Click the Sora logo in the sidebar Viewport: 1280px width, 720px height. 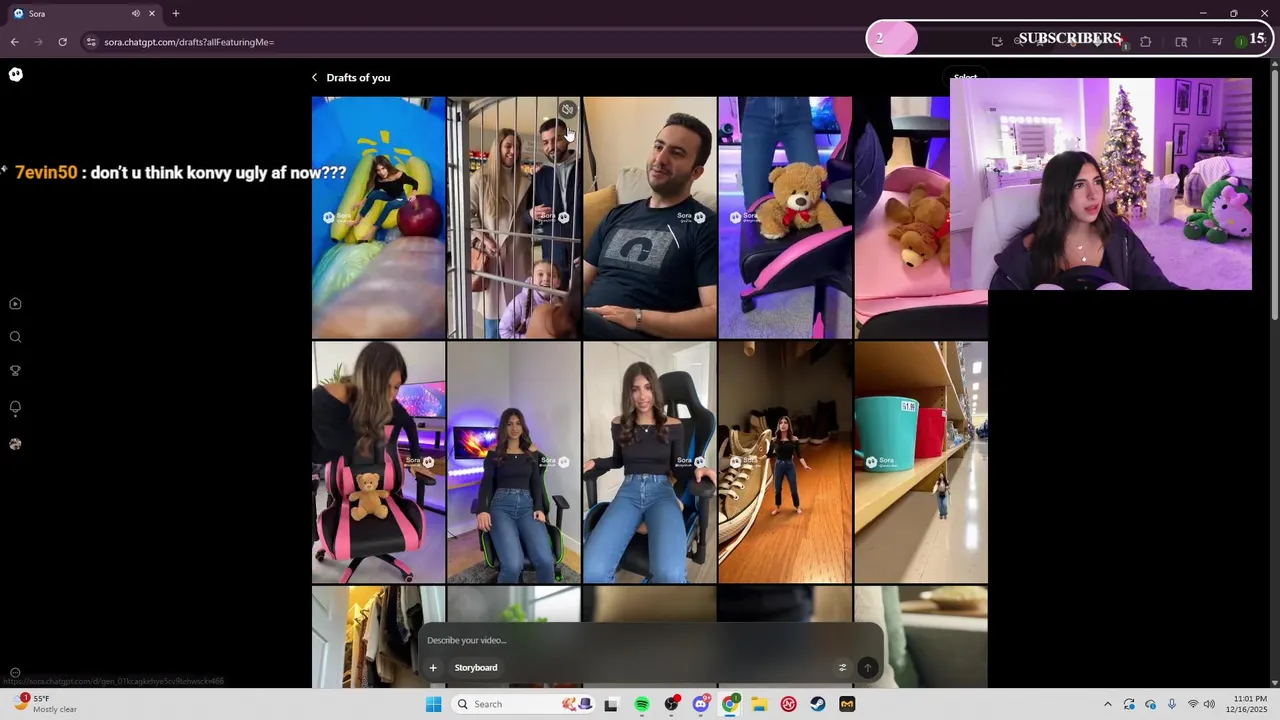tap(16, 74)
